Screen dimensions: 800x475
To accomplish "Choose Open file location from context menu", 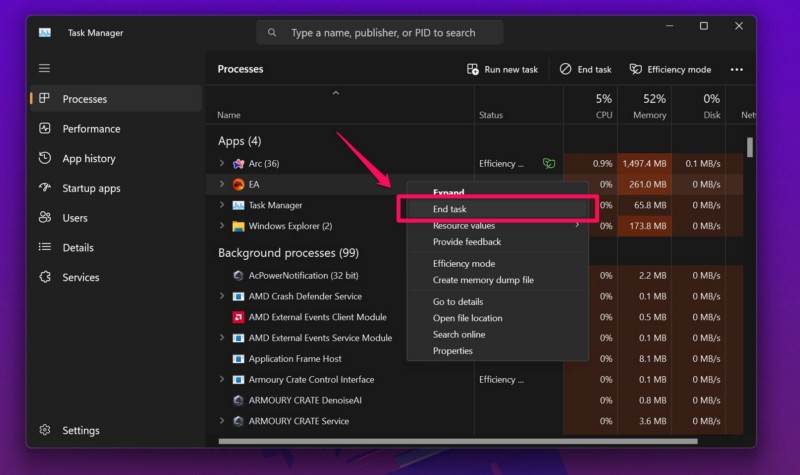I will click(x=467, y=318).
